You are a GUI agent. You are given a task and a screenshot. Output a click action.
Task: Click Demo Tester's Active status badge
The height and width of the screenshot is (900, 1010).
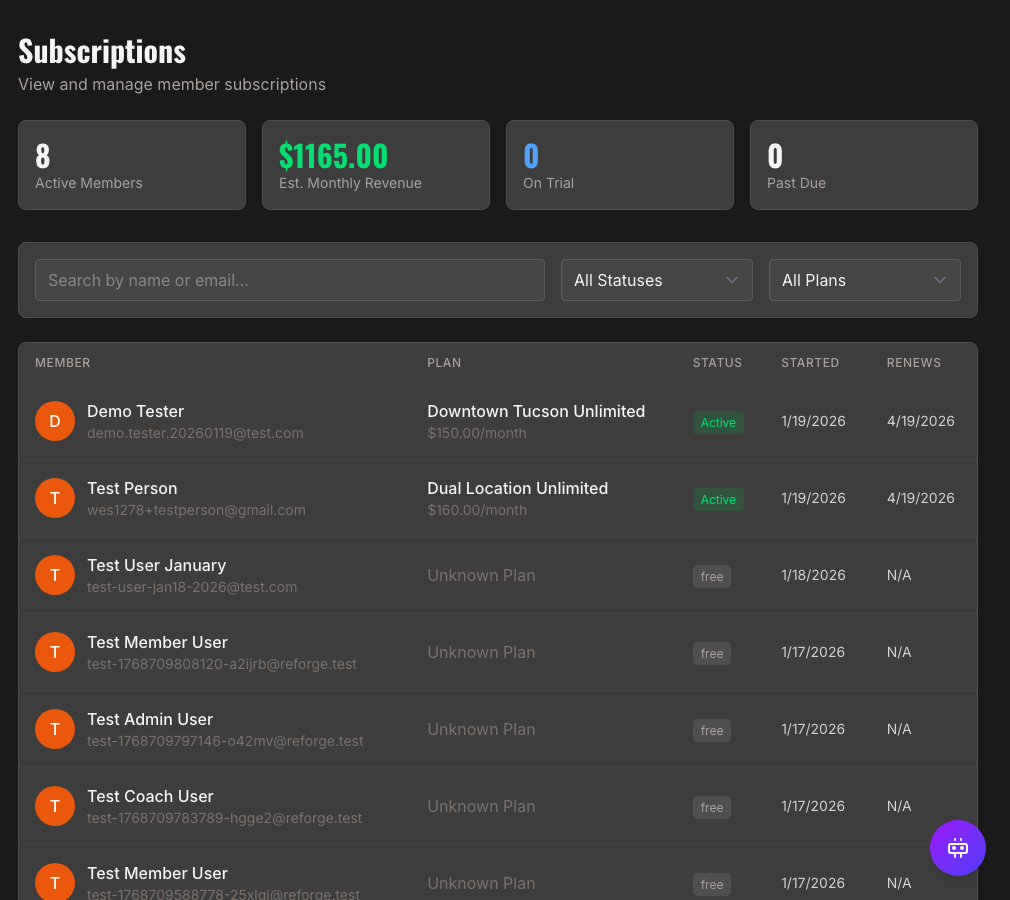tap(718, 423)
